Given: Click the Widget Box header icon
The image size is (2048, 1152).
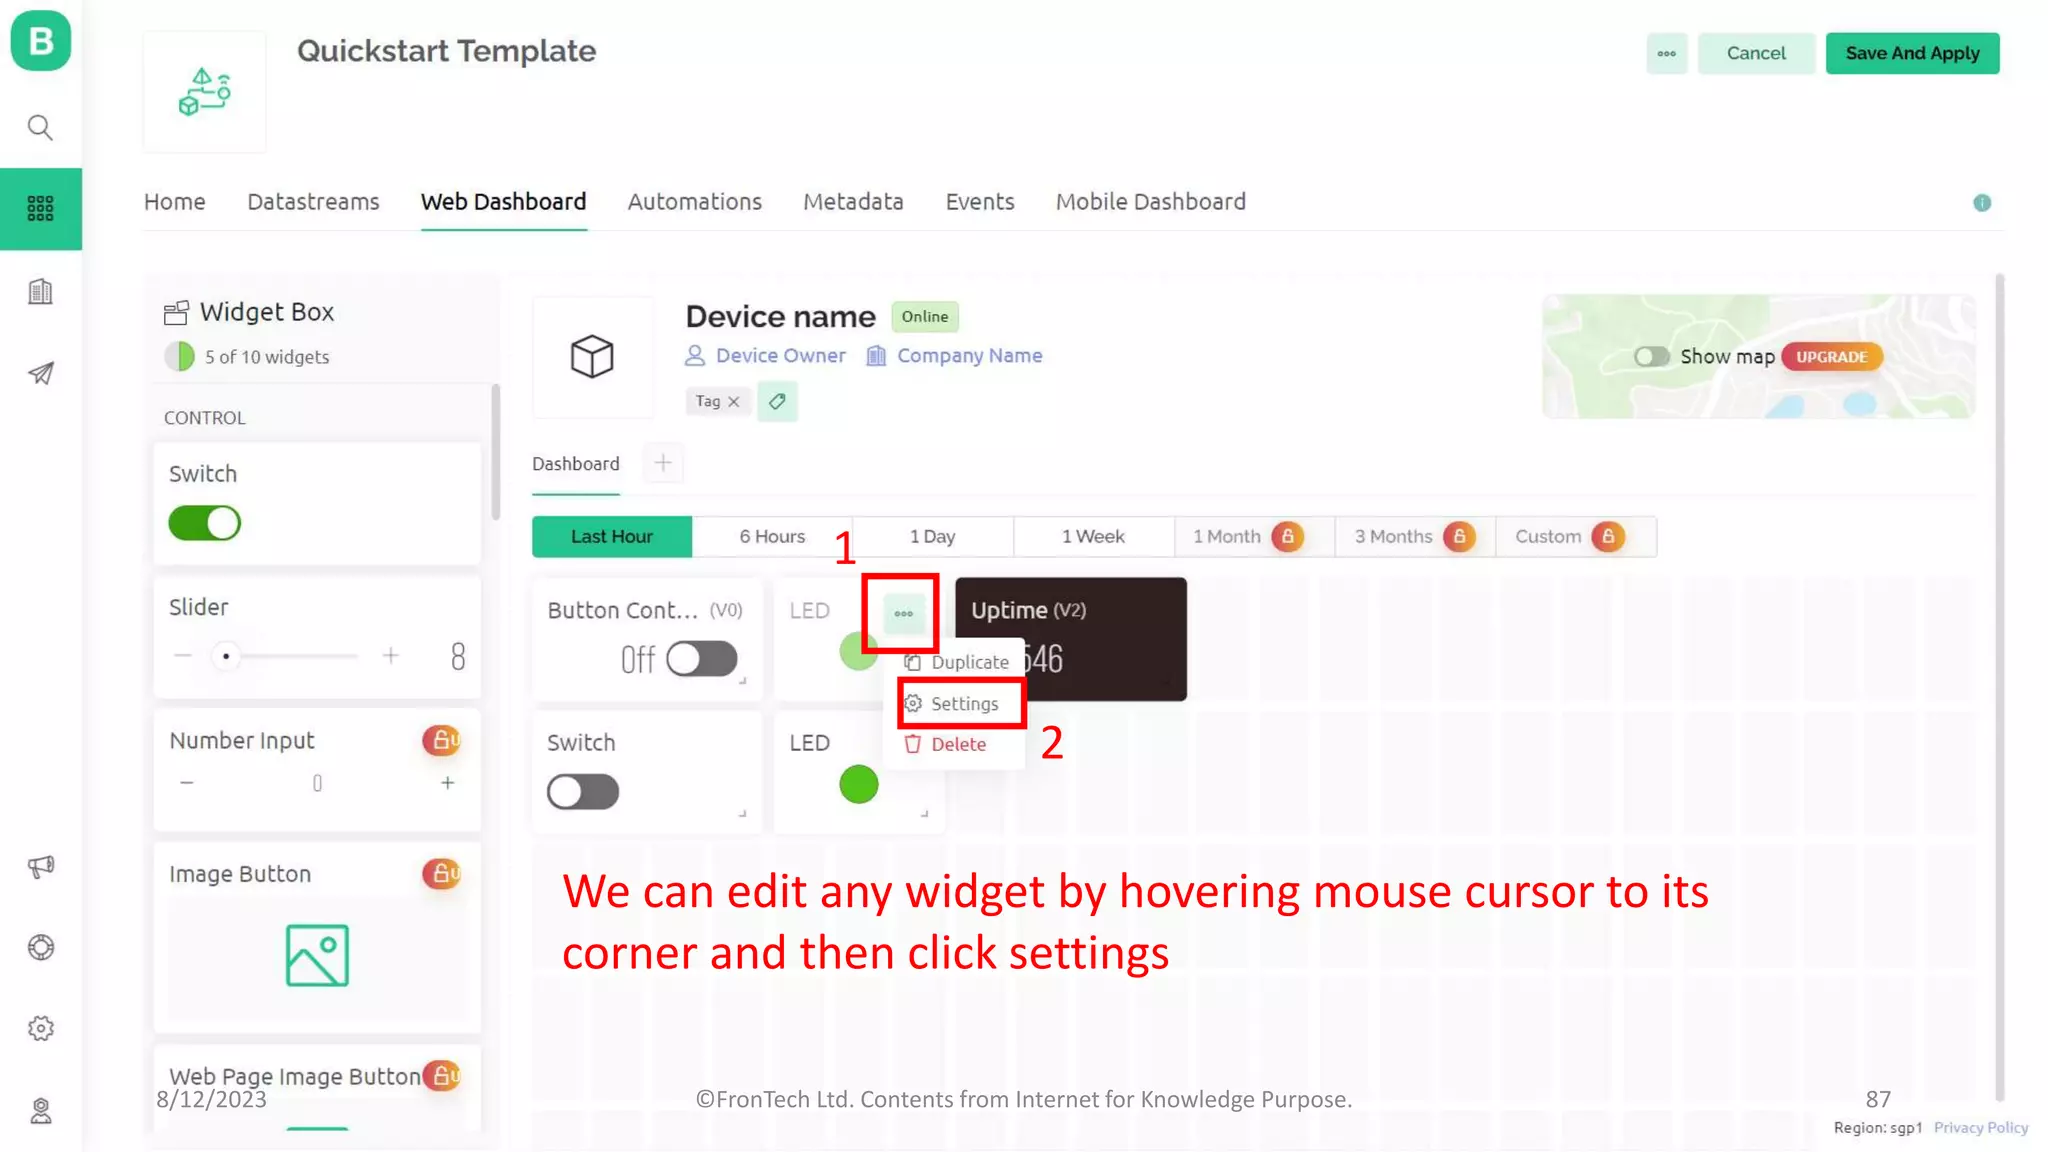Looking at the screenshot, I should click(176, 313).
